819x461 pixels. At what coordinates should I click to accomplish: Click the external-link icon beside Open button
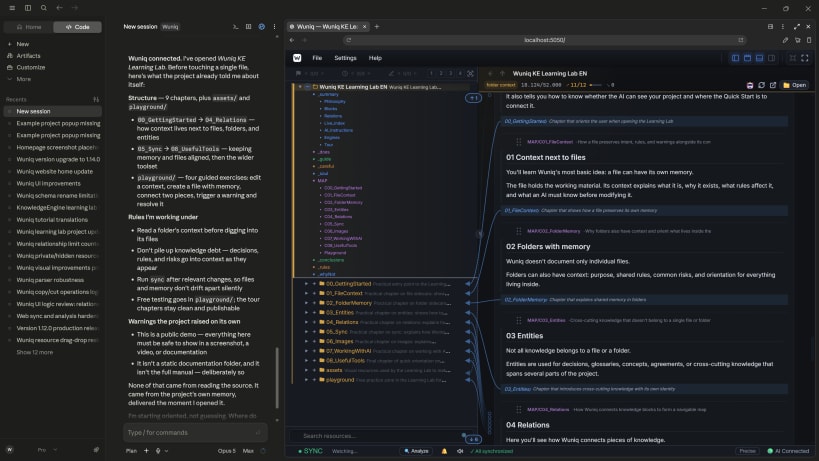click(x=773, y=85)
